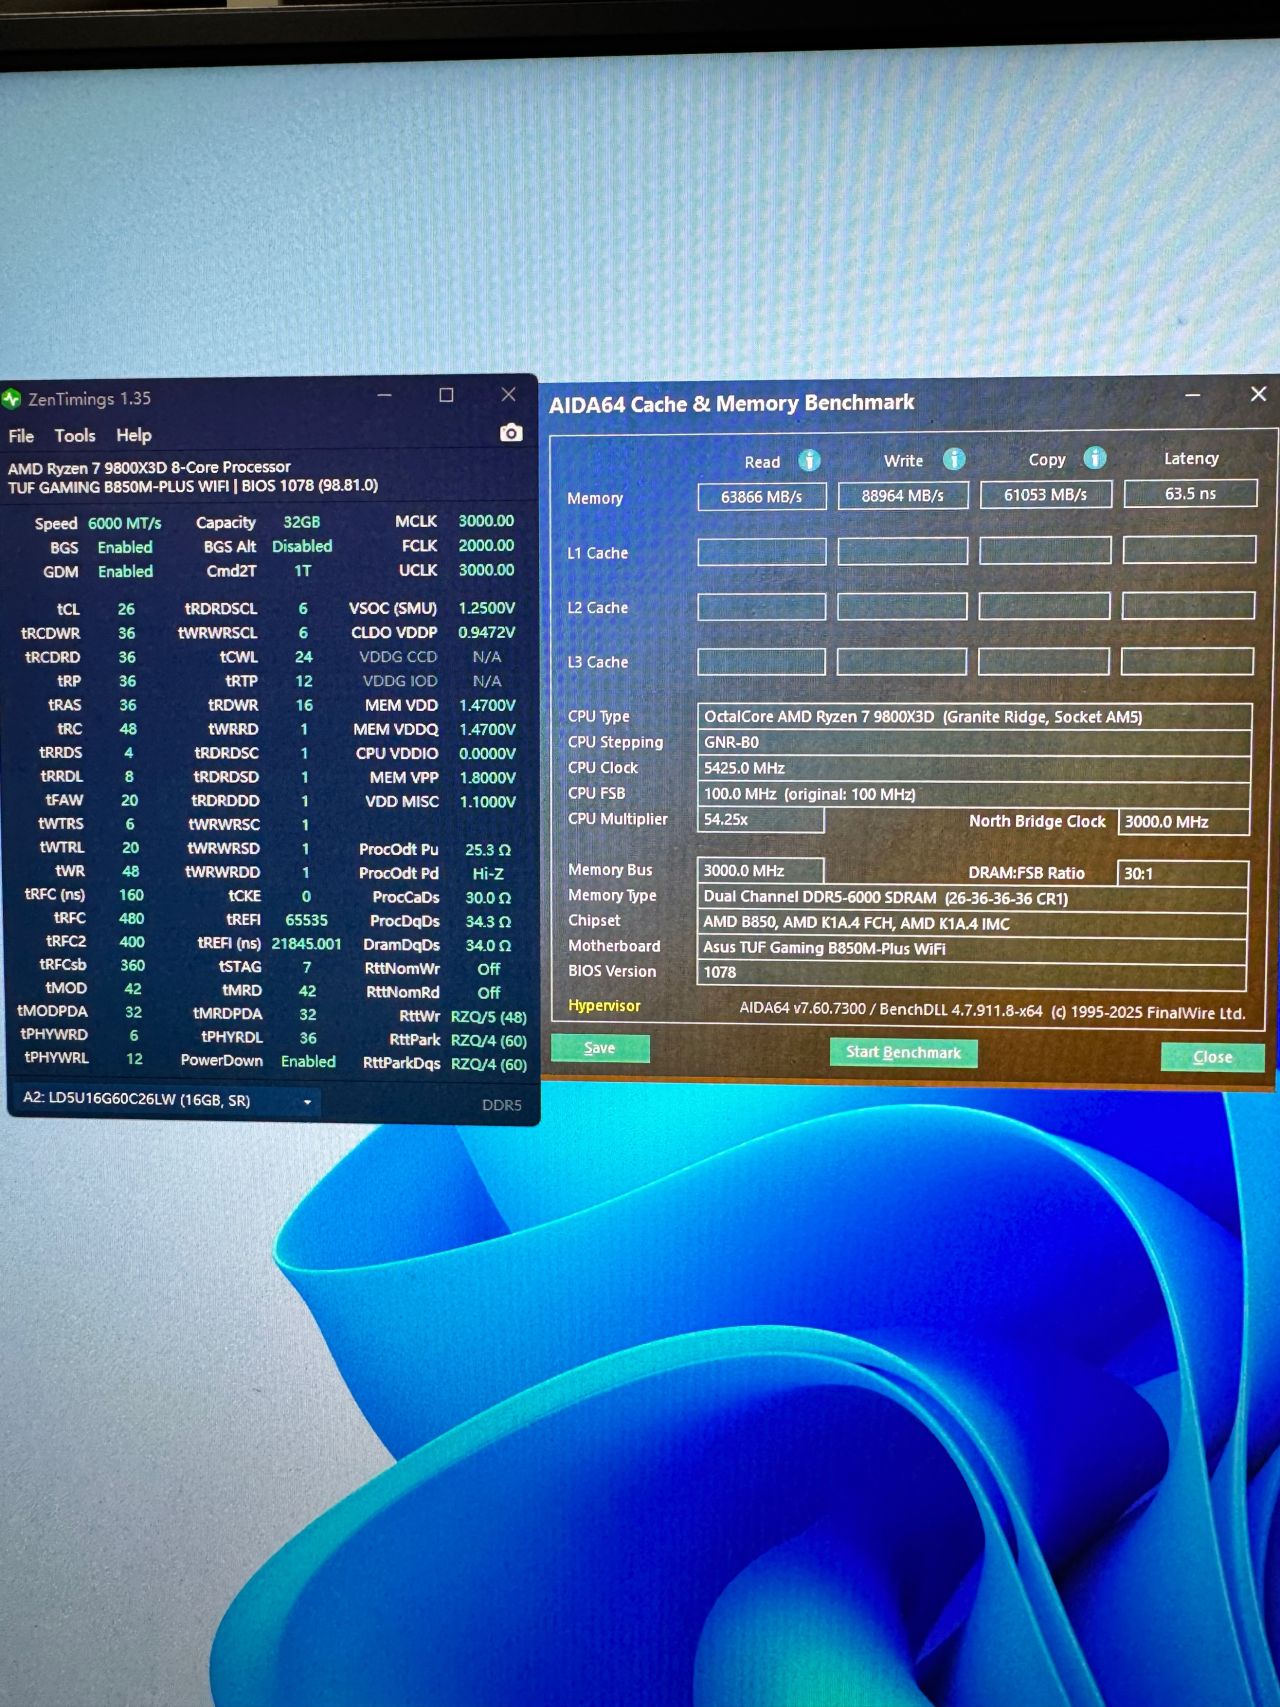
Task: Click the AMD Ryzen 7 9800X3D processor text
Action: [x=149, y=467]
